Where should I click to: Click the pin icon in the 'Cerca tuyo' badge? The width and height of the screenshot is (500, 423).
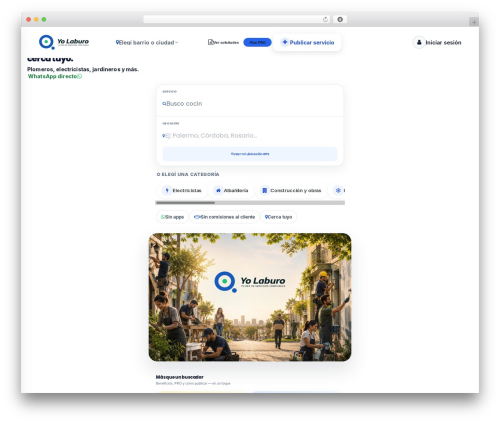click(x=266, y=217)
